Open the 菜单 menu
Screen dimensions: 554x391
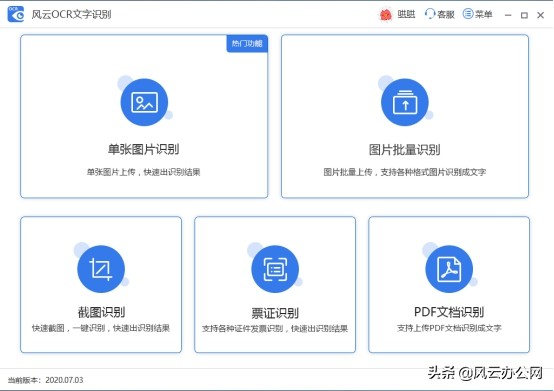pyautogui.click(x=477, y=14)
